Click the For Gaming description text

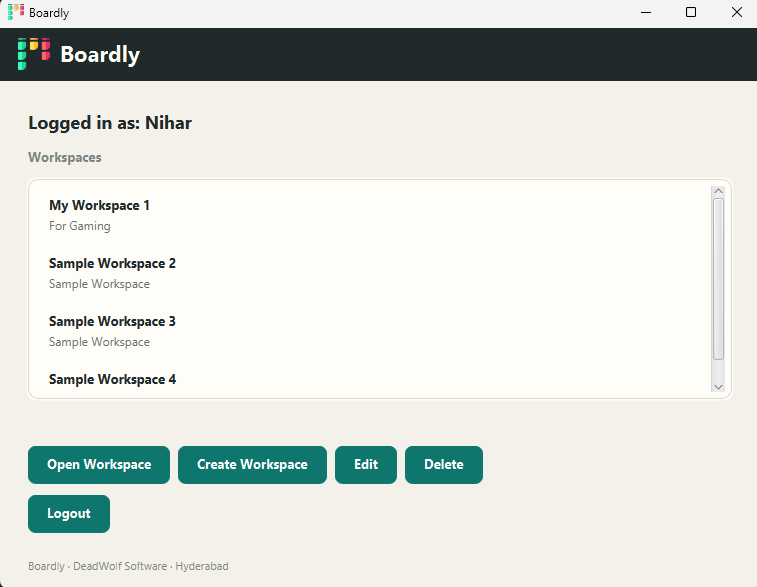coord(80,226)
